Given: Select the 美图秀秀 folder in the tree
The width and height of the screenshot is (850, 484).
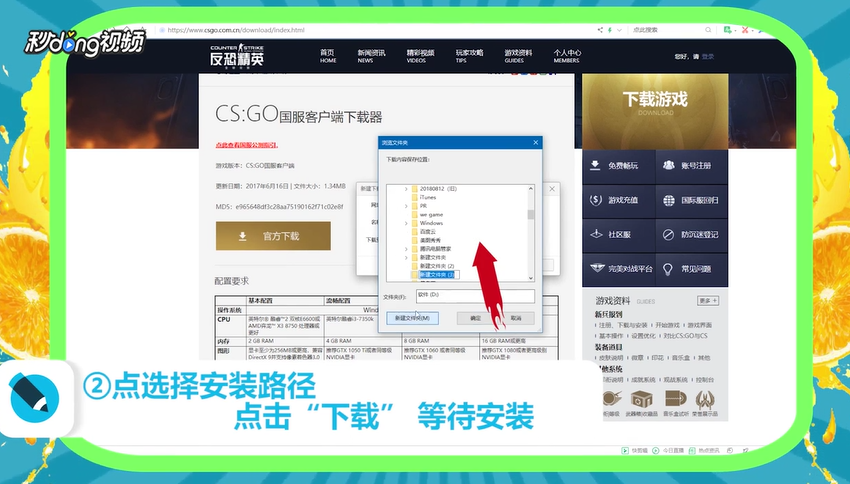Looking at the screenshot, I should coord(430,240).
